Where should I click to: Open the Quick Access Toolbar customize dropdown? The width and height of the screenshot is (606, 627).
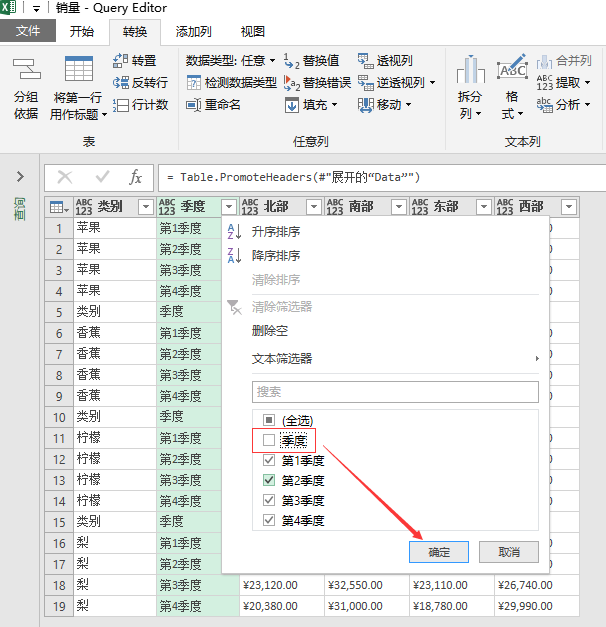36,9
